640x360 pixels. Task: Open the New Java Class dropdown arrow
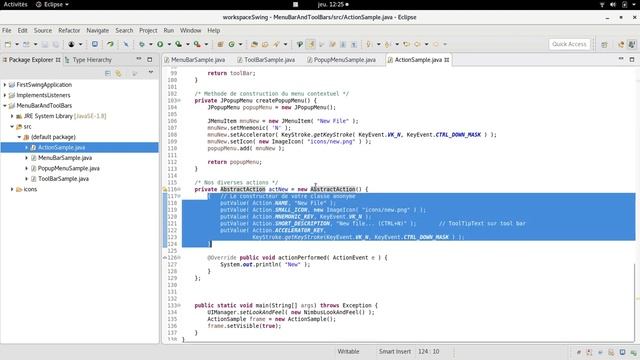(240, 44)
